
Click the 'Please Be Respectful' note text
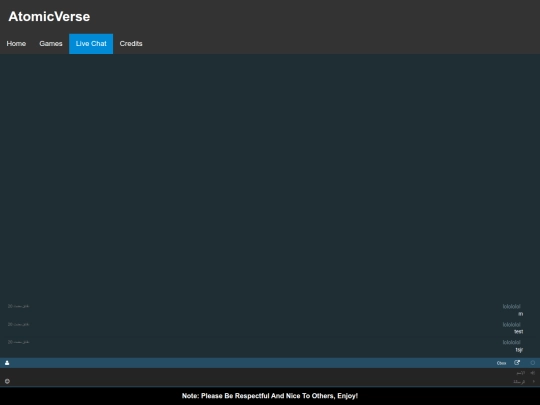click(270, 396)
